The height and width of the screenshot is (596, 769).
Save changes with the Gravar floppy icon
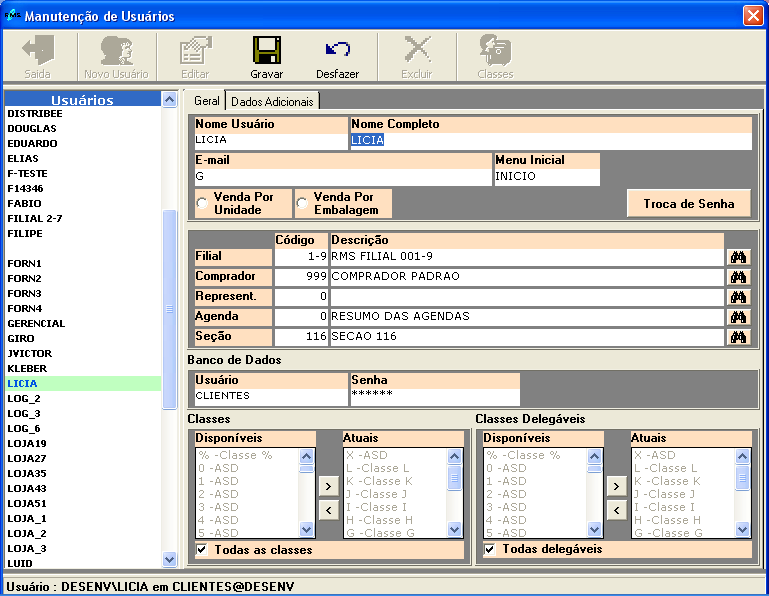[x=267, y=50]
